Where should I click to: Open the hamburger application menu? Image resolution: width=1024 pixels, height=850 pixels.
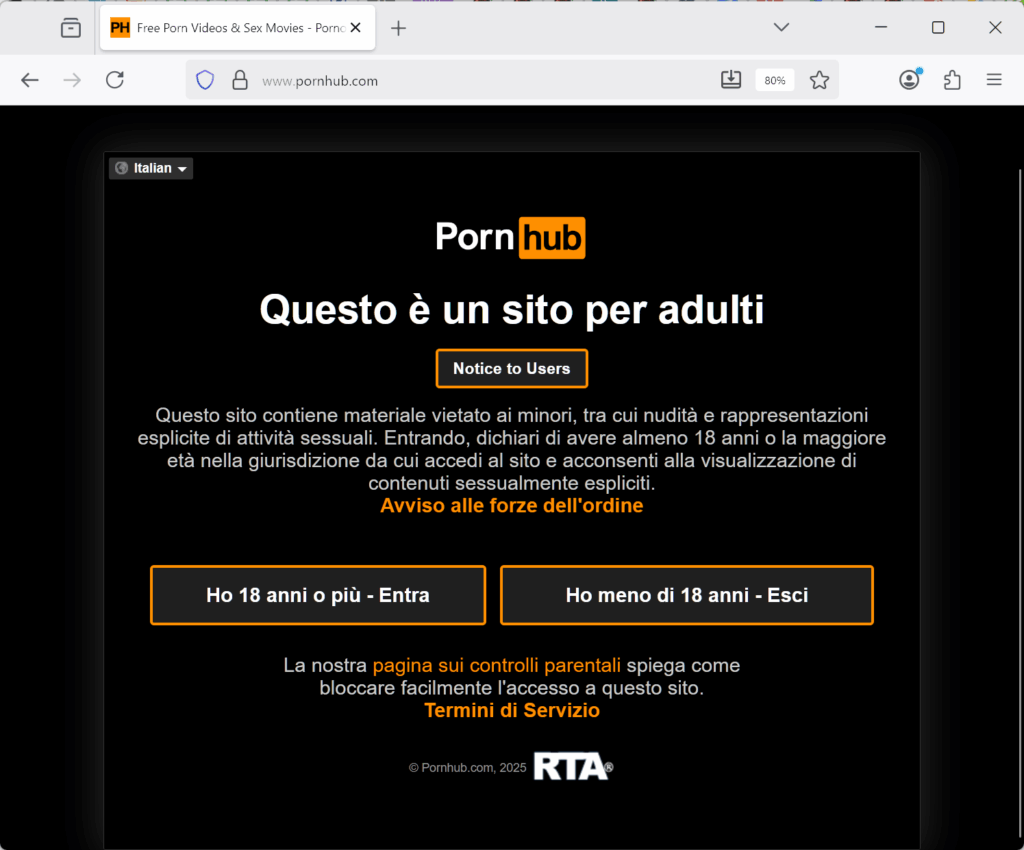(x=994, y=80)
